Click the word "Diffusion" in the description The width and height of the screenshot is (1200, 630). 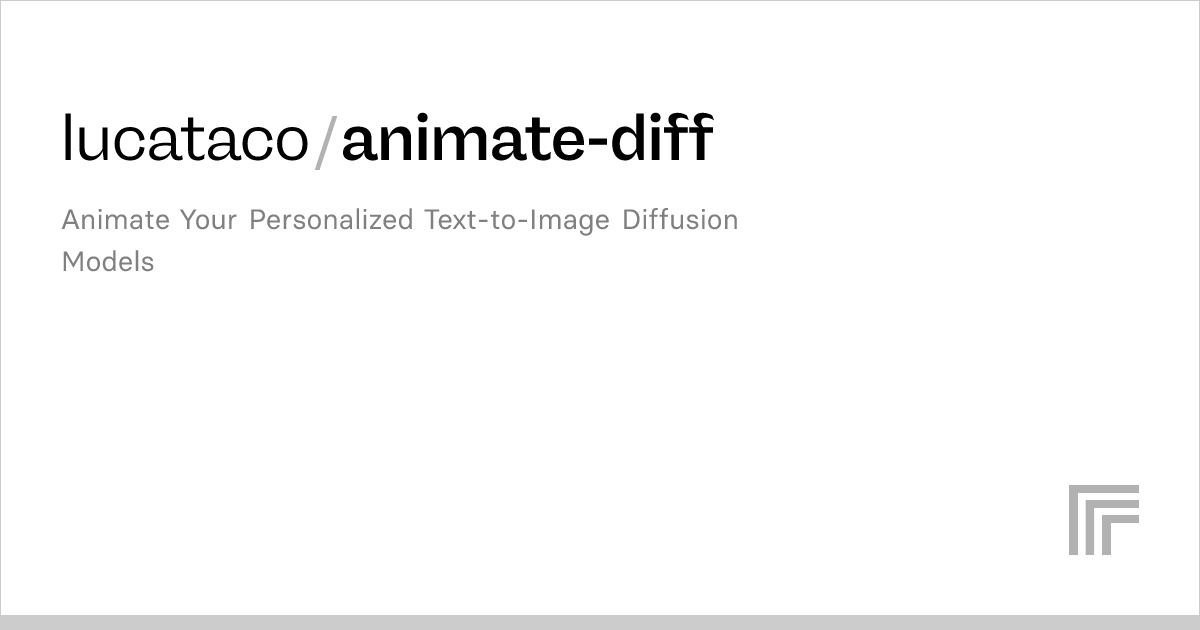coord(680,220)
